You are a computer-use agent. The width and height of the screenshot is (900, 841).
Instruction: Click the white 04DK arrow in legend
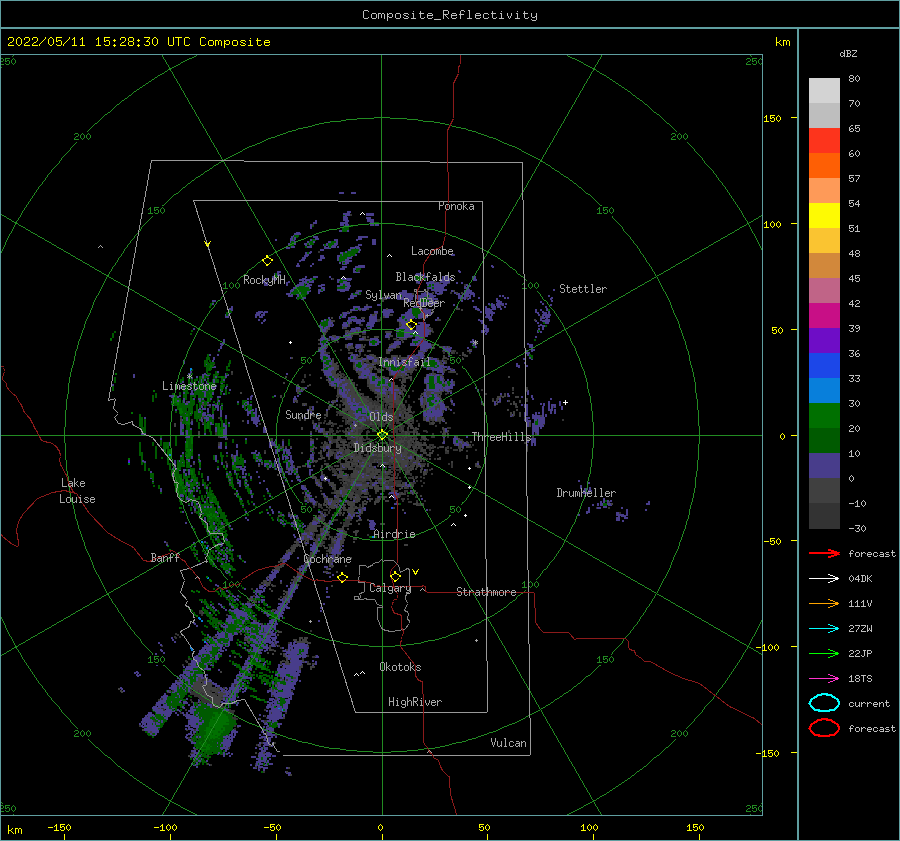point(824,578)
